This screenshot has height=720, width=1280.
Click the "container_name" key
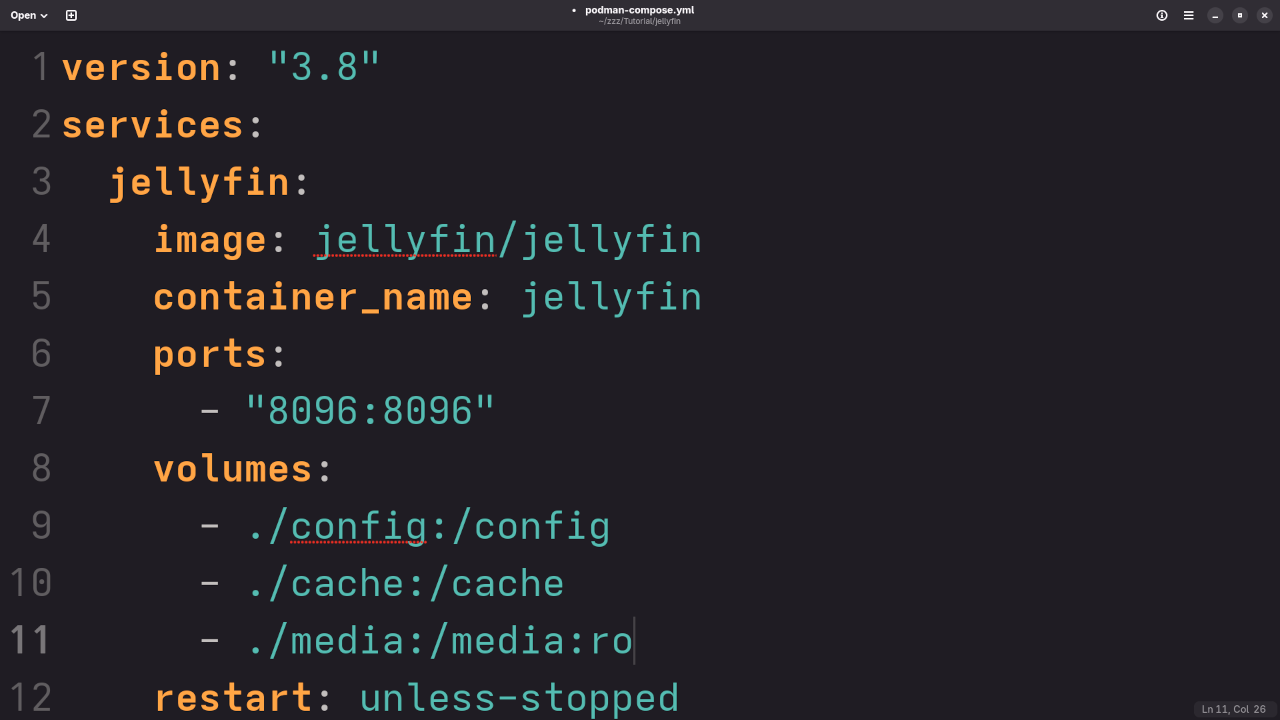click(x=313, y=297)
